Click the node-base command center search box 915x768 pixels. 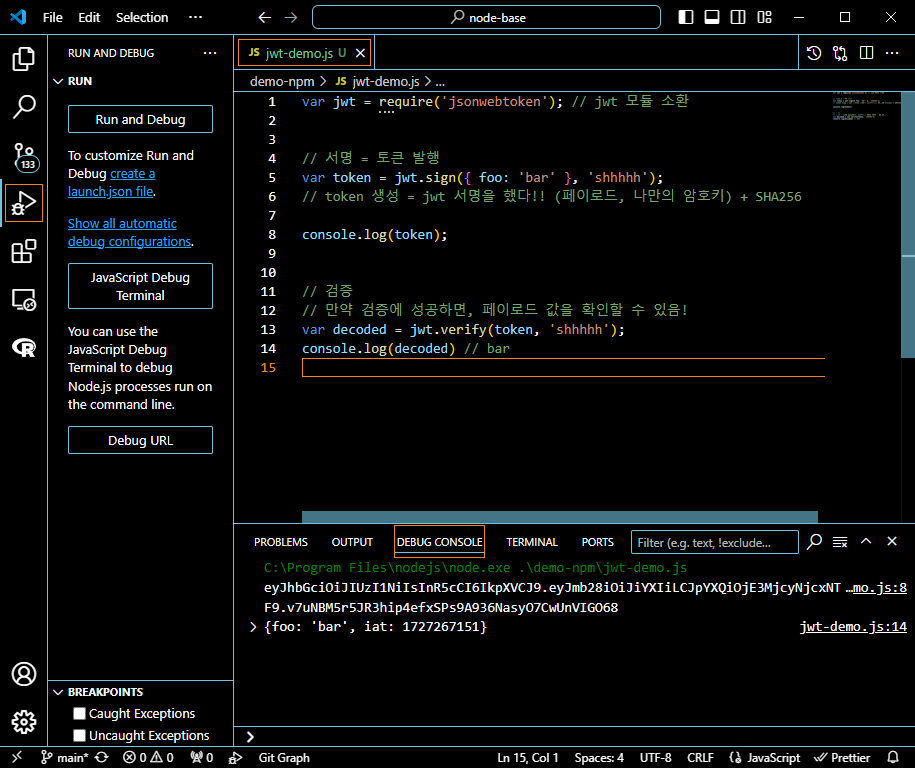(x=486, y=18)
